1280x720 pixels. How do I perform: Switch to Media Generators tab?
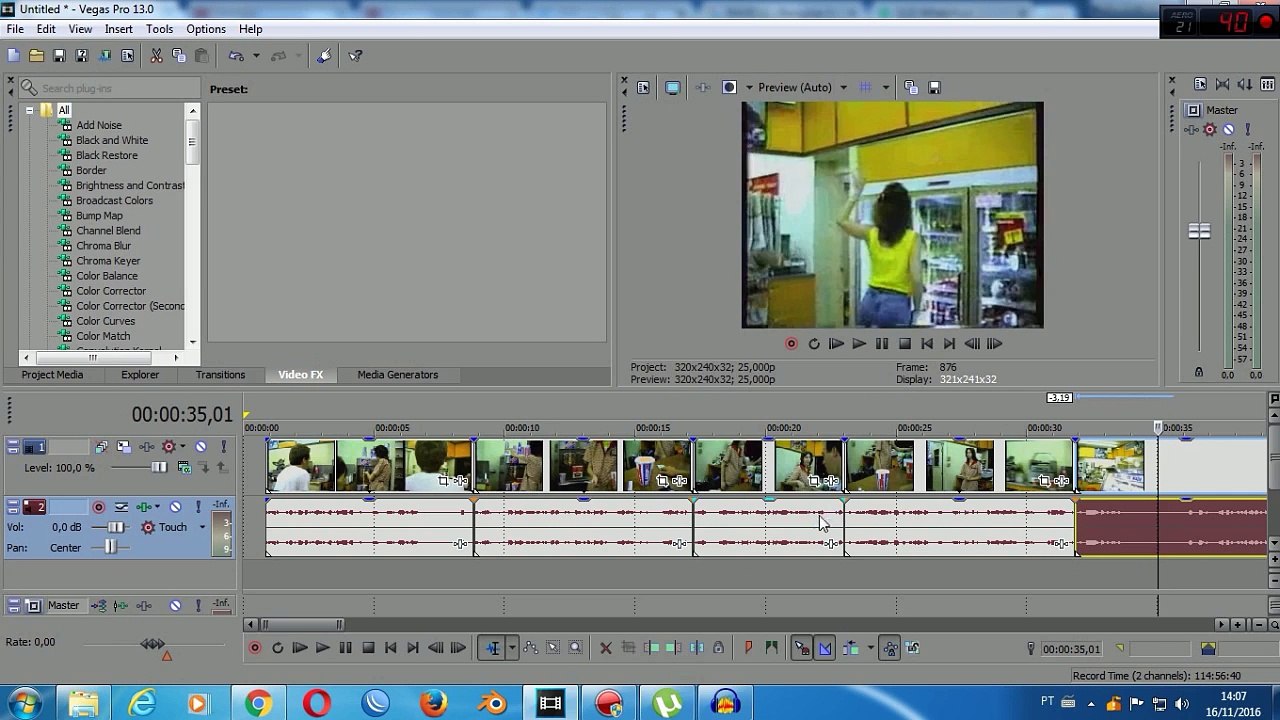[x=398, y=374]
